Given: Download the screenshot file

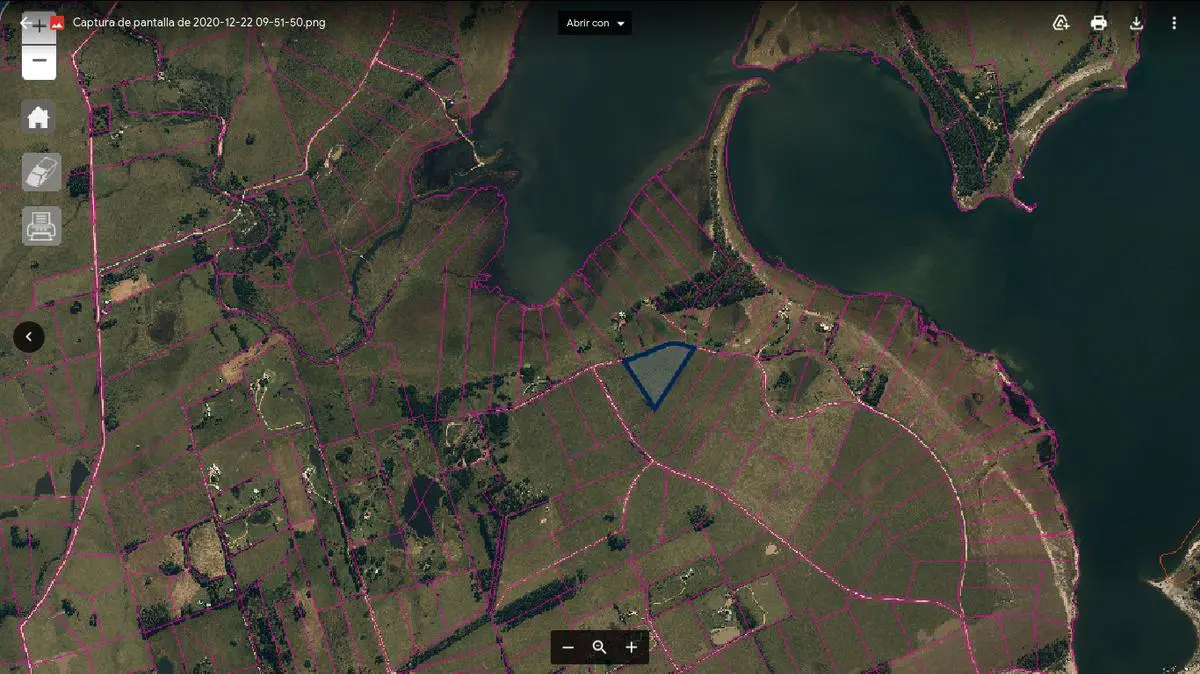Looking at the screenshot, I should pos(1136,23).
